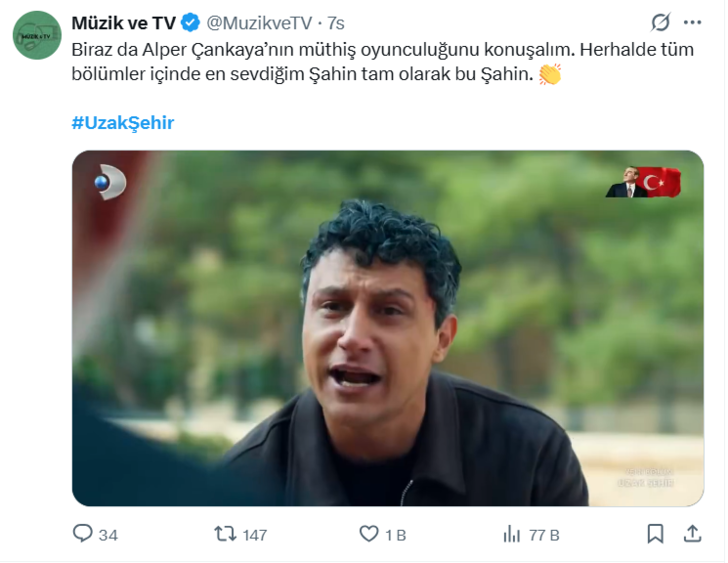Like the tweet with the heart icon
Screen dimensions: 728x563
(x=369, y=534)
